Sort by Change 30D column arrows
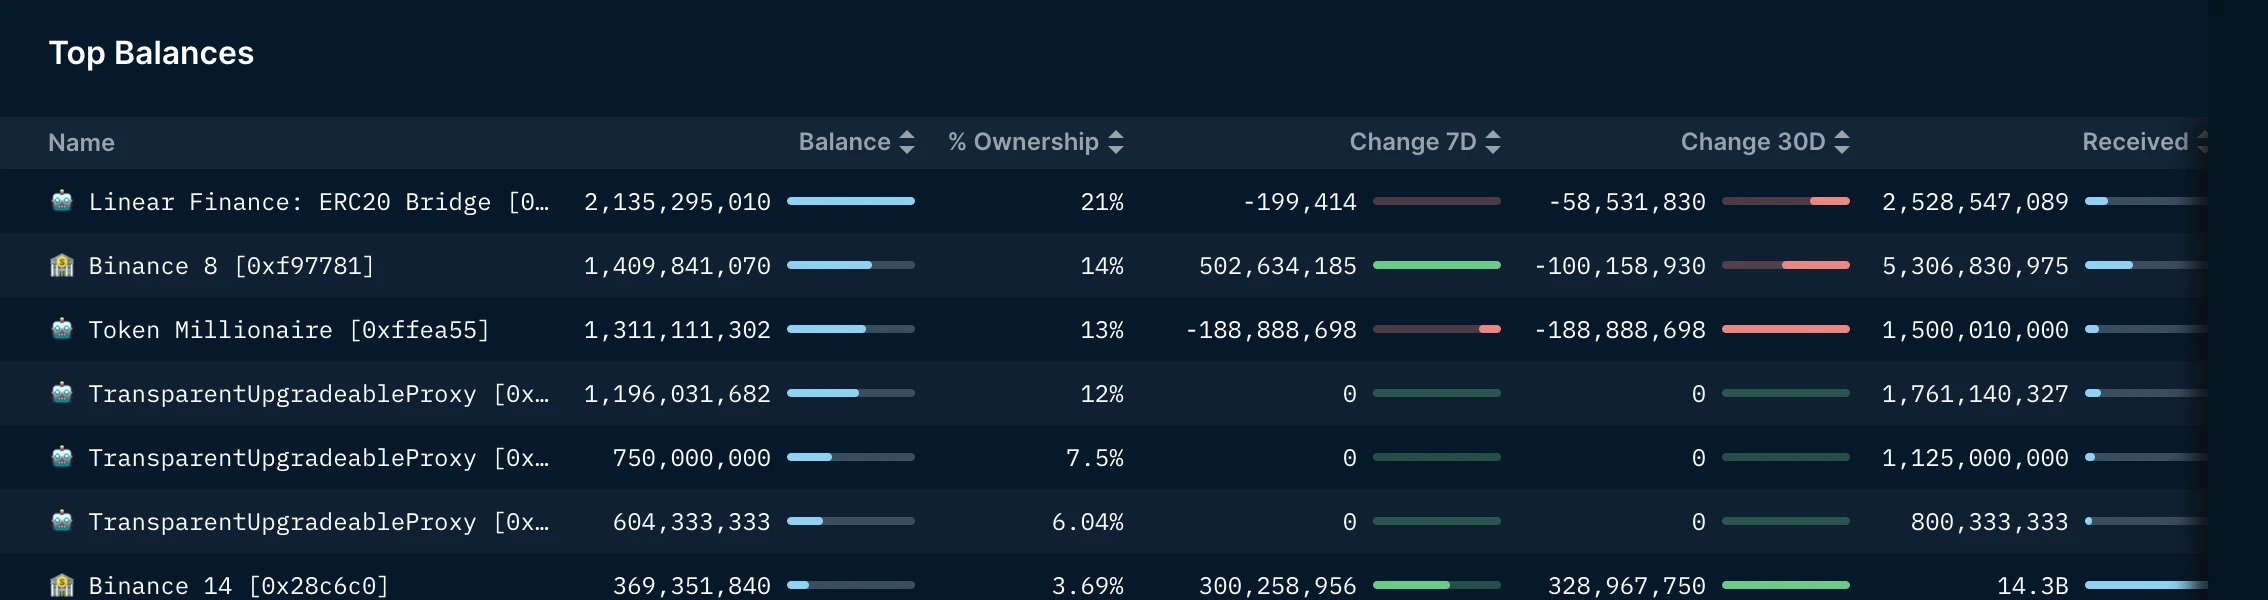The height and width of the screenshot is (600, 2268). pyautogui.click(x=1842, y=142)
